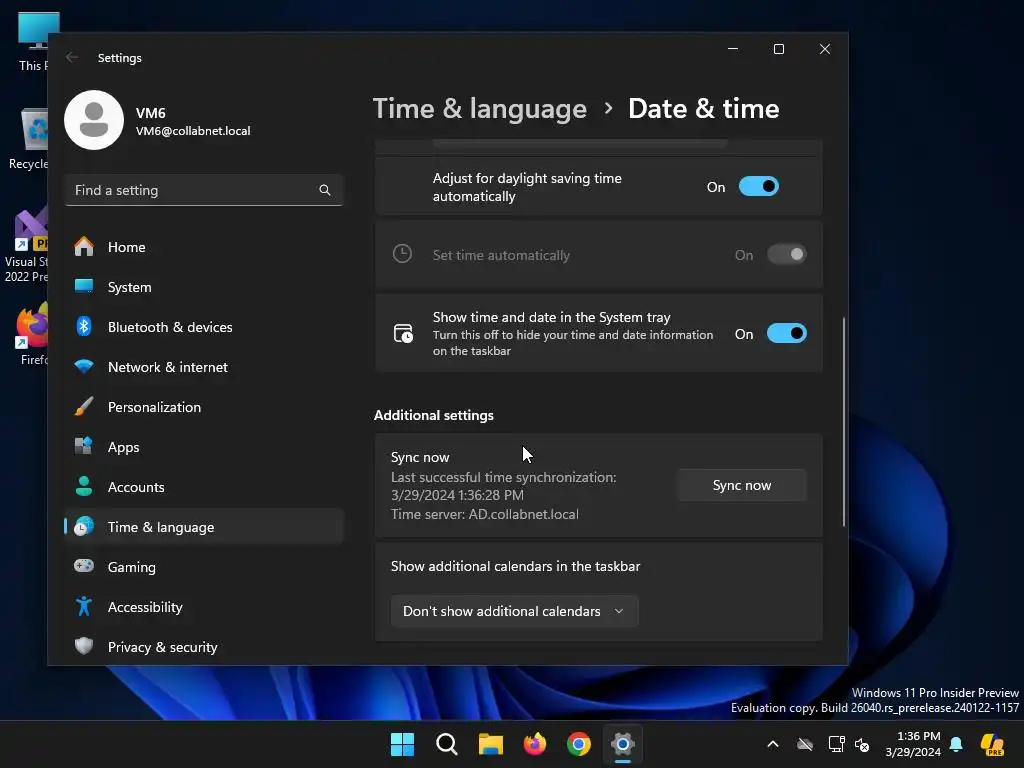1024x768 pixels.
Task: Click the Find a setting search box
Action: [204, 190]
